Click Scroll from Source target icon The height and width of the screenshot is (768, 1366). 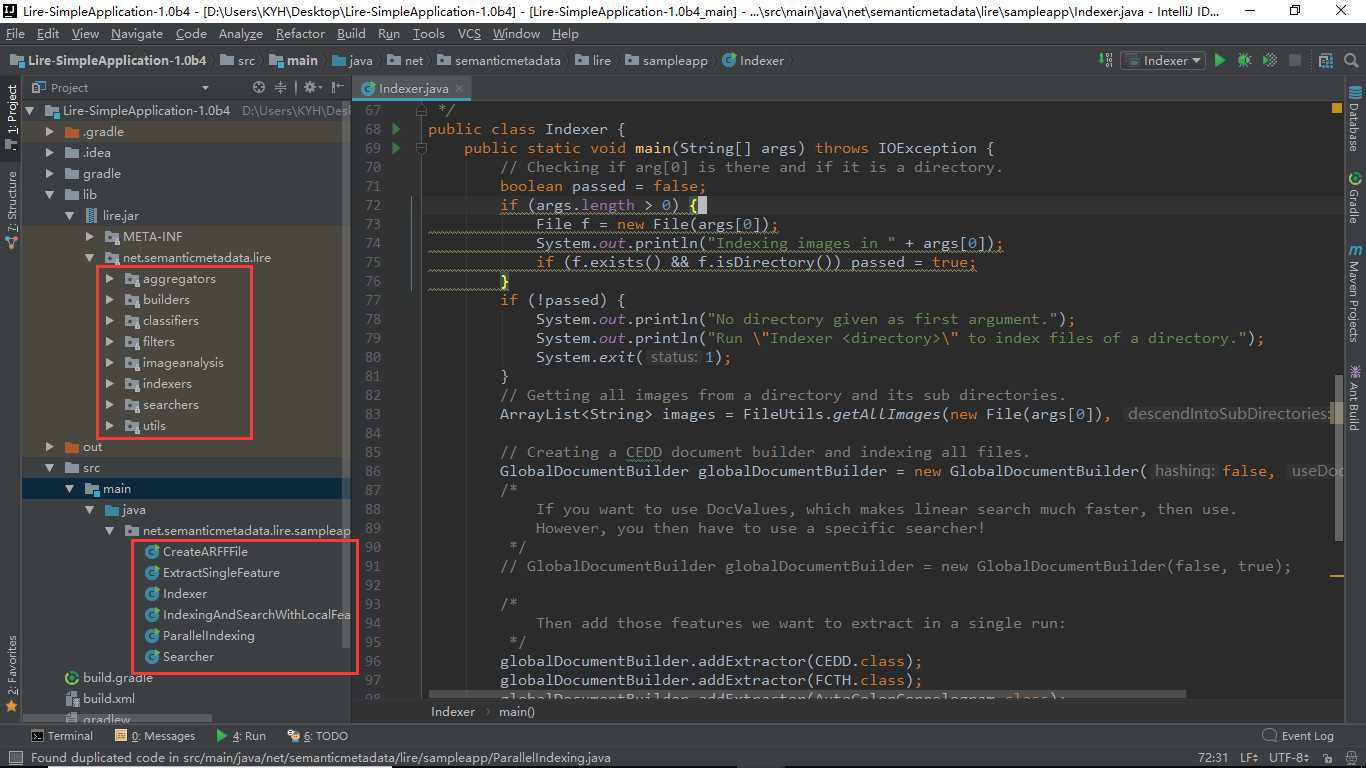coord(259,87)
